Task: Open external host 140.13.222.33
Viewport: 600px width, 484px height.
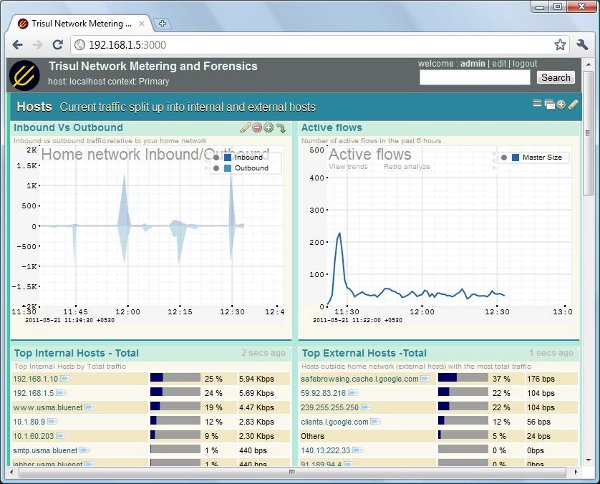Action: point(326,450)
